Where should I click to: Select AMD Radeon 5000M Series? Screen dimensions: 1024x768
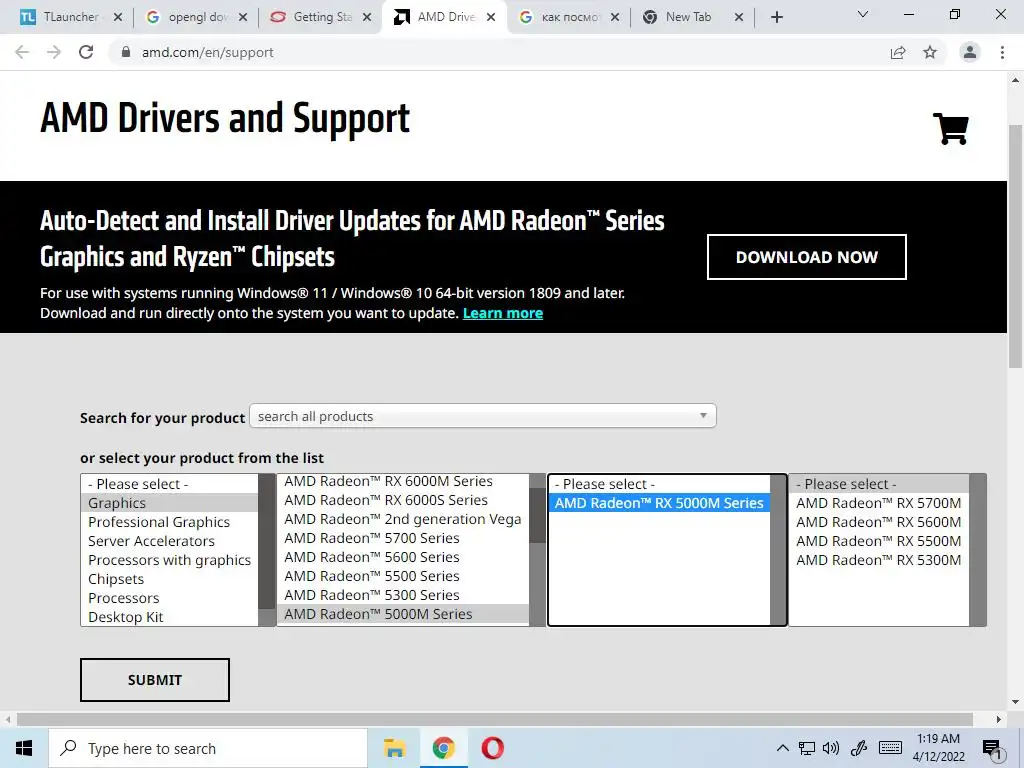pos(403,614)
